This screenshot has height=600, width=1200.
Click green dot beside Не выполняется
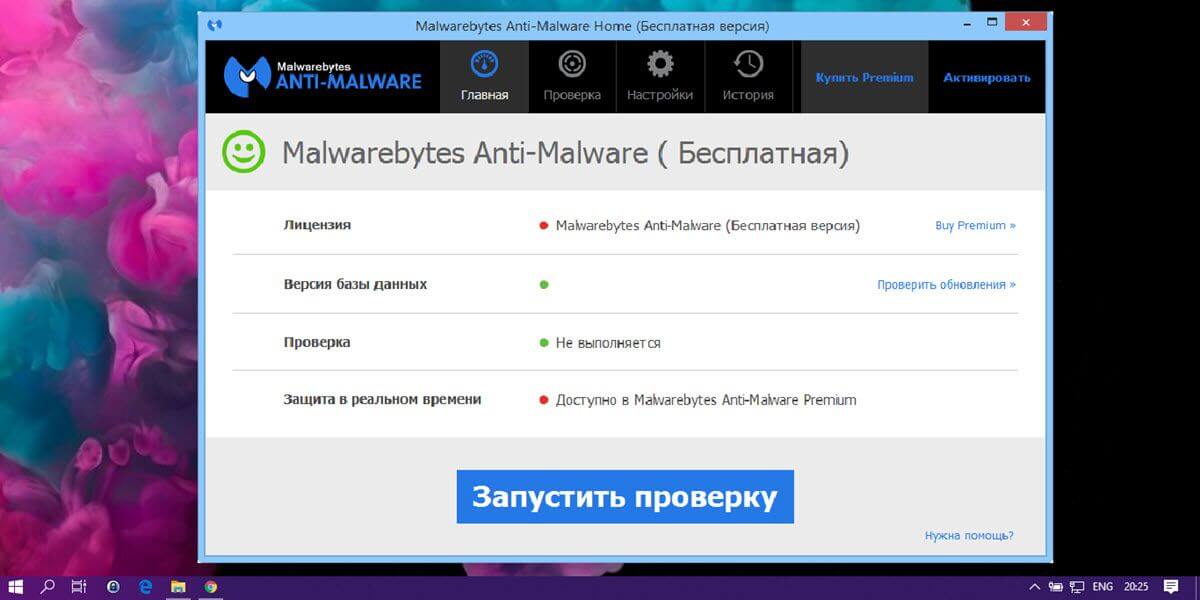point(544,342)
